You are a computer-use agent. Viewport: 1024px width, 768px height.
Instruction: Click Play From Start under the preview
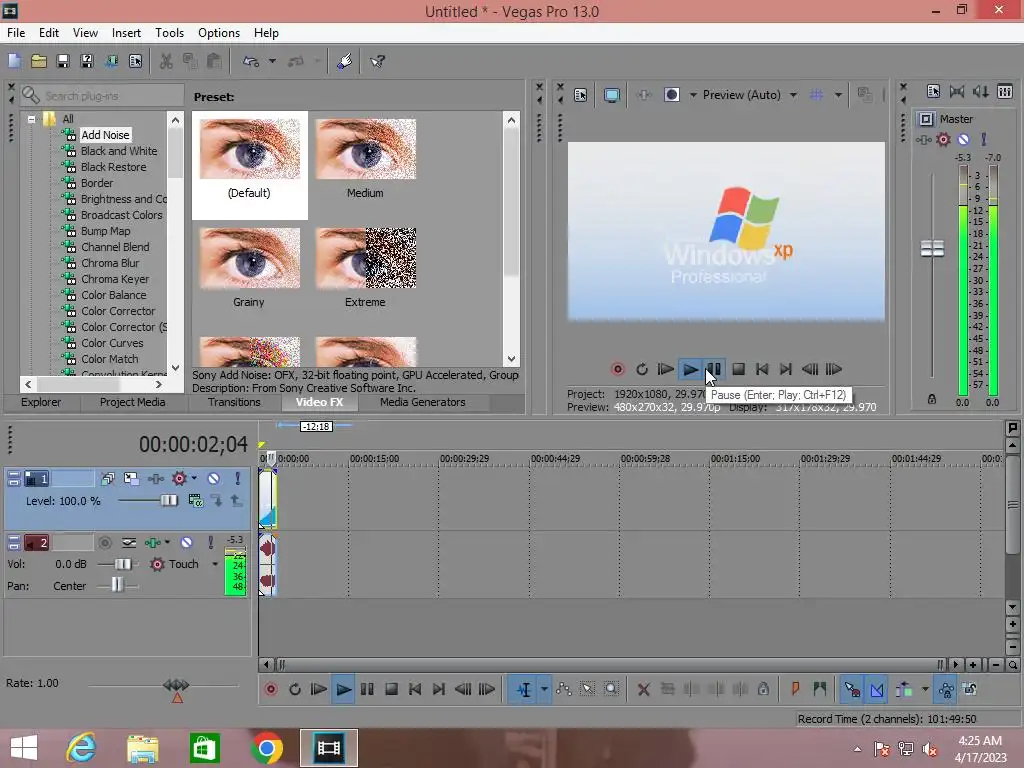(x=665, y=370)
